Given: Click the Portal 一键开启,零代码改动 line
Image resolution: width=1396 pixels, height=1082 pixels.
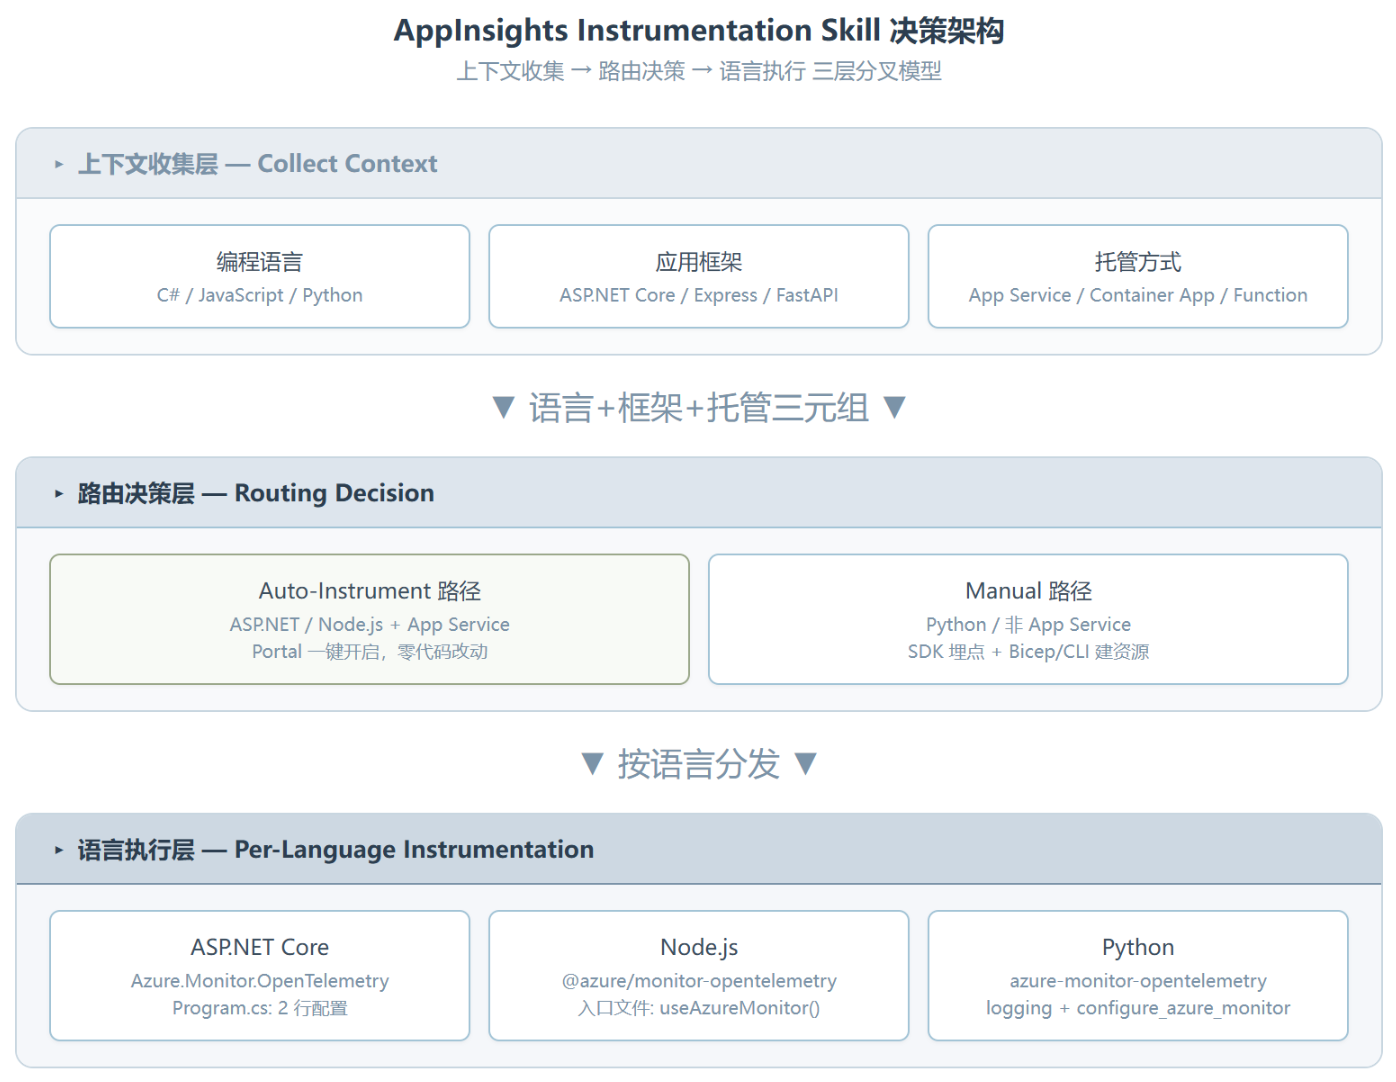Looking at the screenshot, I should point(370,652).
